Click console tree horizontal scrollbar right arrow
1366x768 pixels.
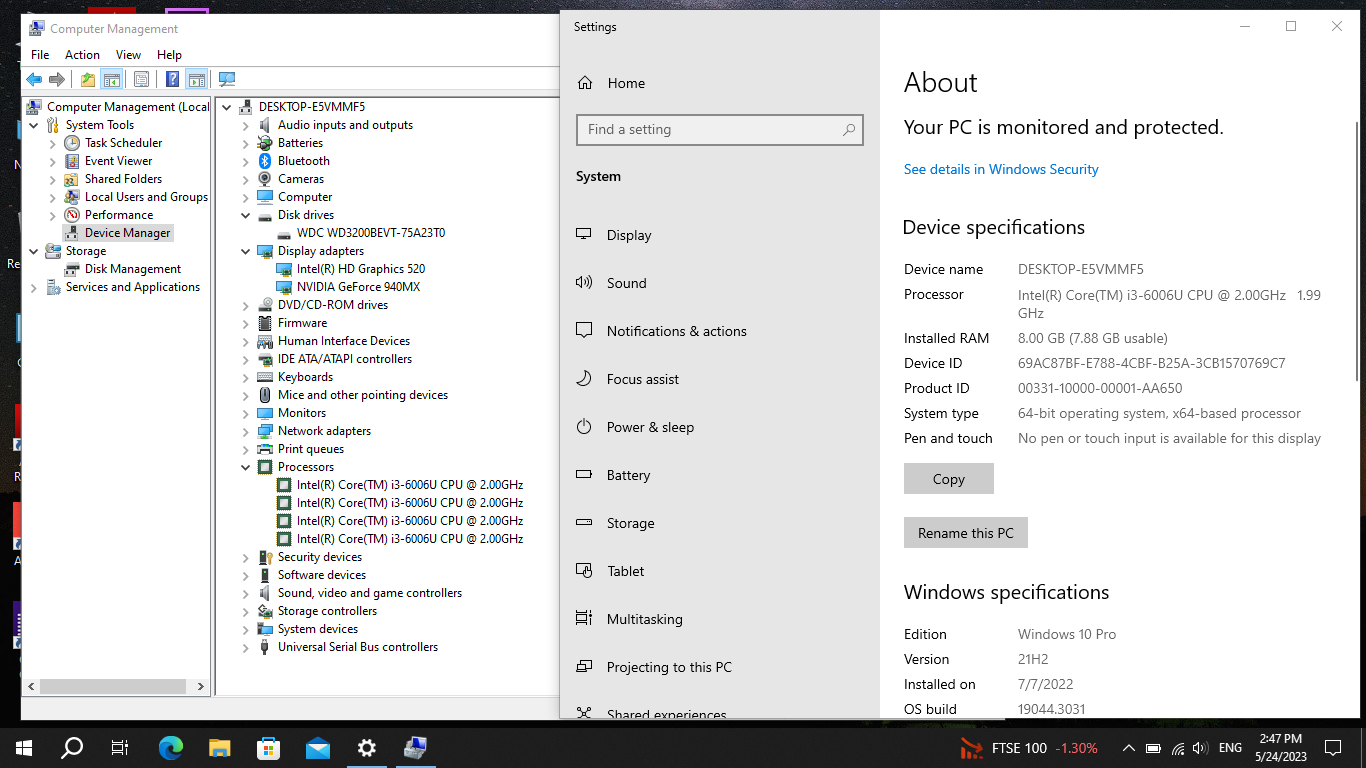click(x=201, y=687)
